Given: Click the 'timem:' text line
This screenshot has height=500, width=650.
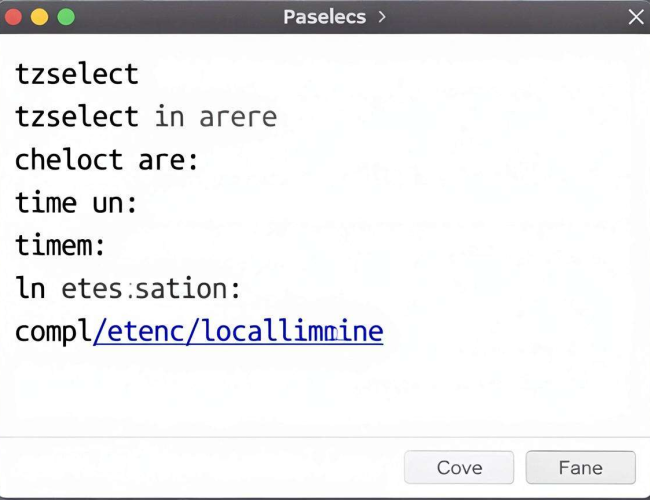Looking at the screenshot, I should (60, 245).
